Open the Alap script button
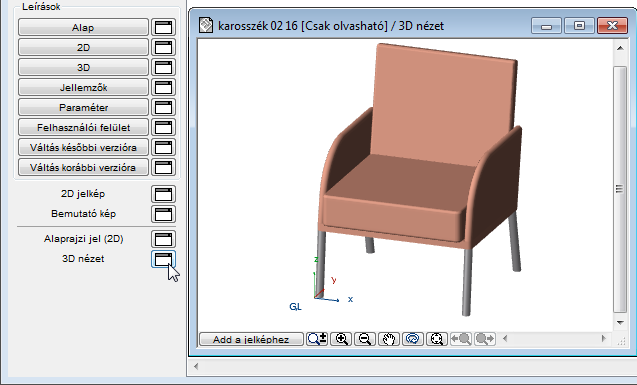Viewport: 637px width, 385px height. point(83,27)
